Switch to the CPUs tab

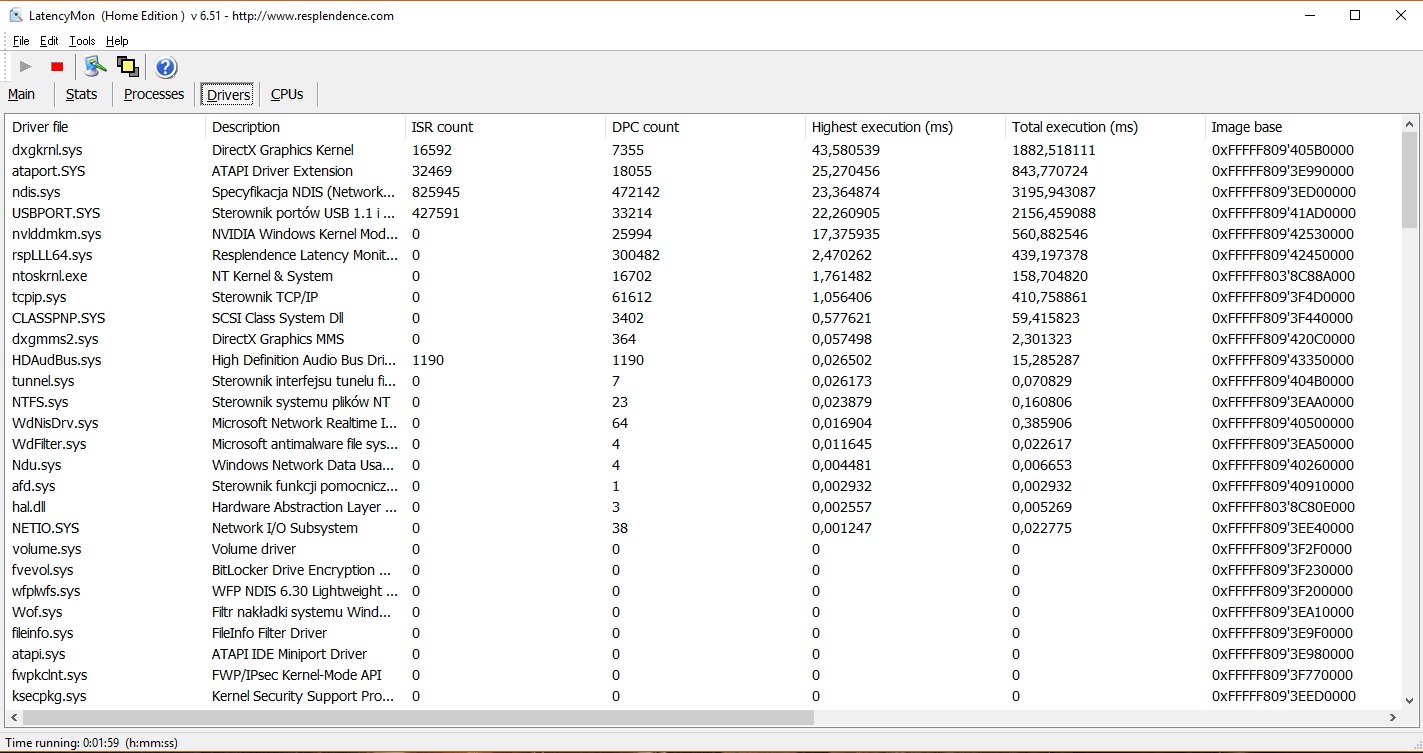(287, 94)
